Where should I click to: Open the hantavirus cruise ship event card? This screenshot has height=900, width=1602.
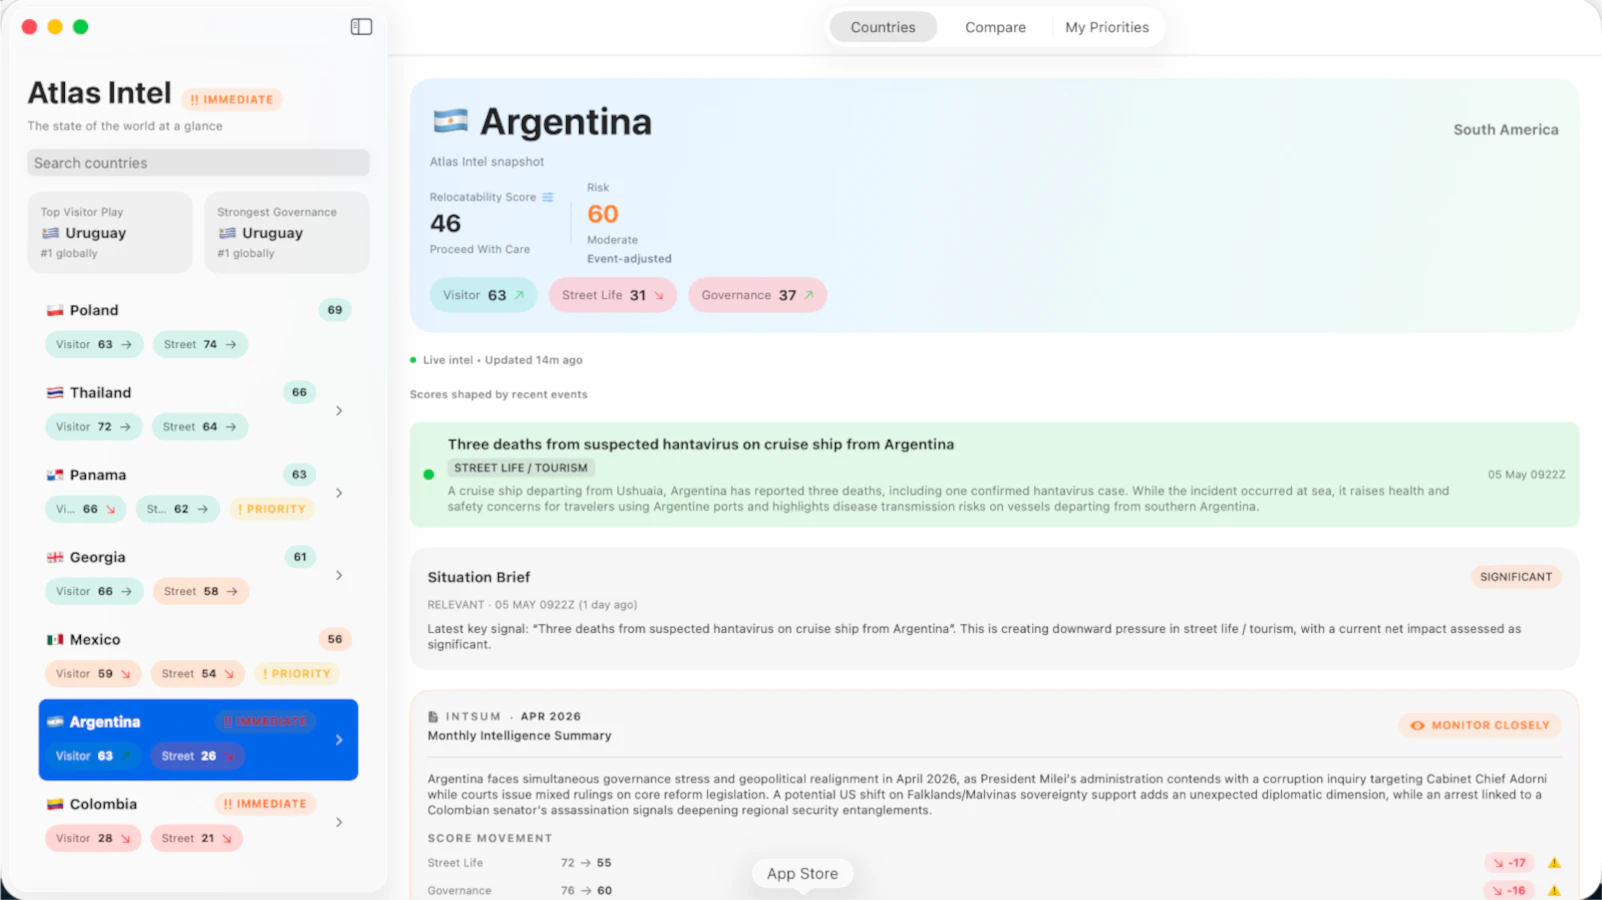(994, 475)
